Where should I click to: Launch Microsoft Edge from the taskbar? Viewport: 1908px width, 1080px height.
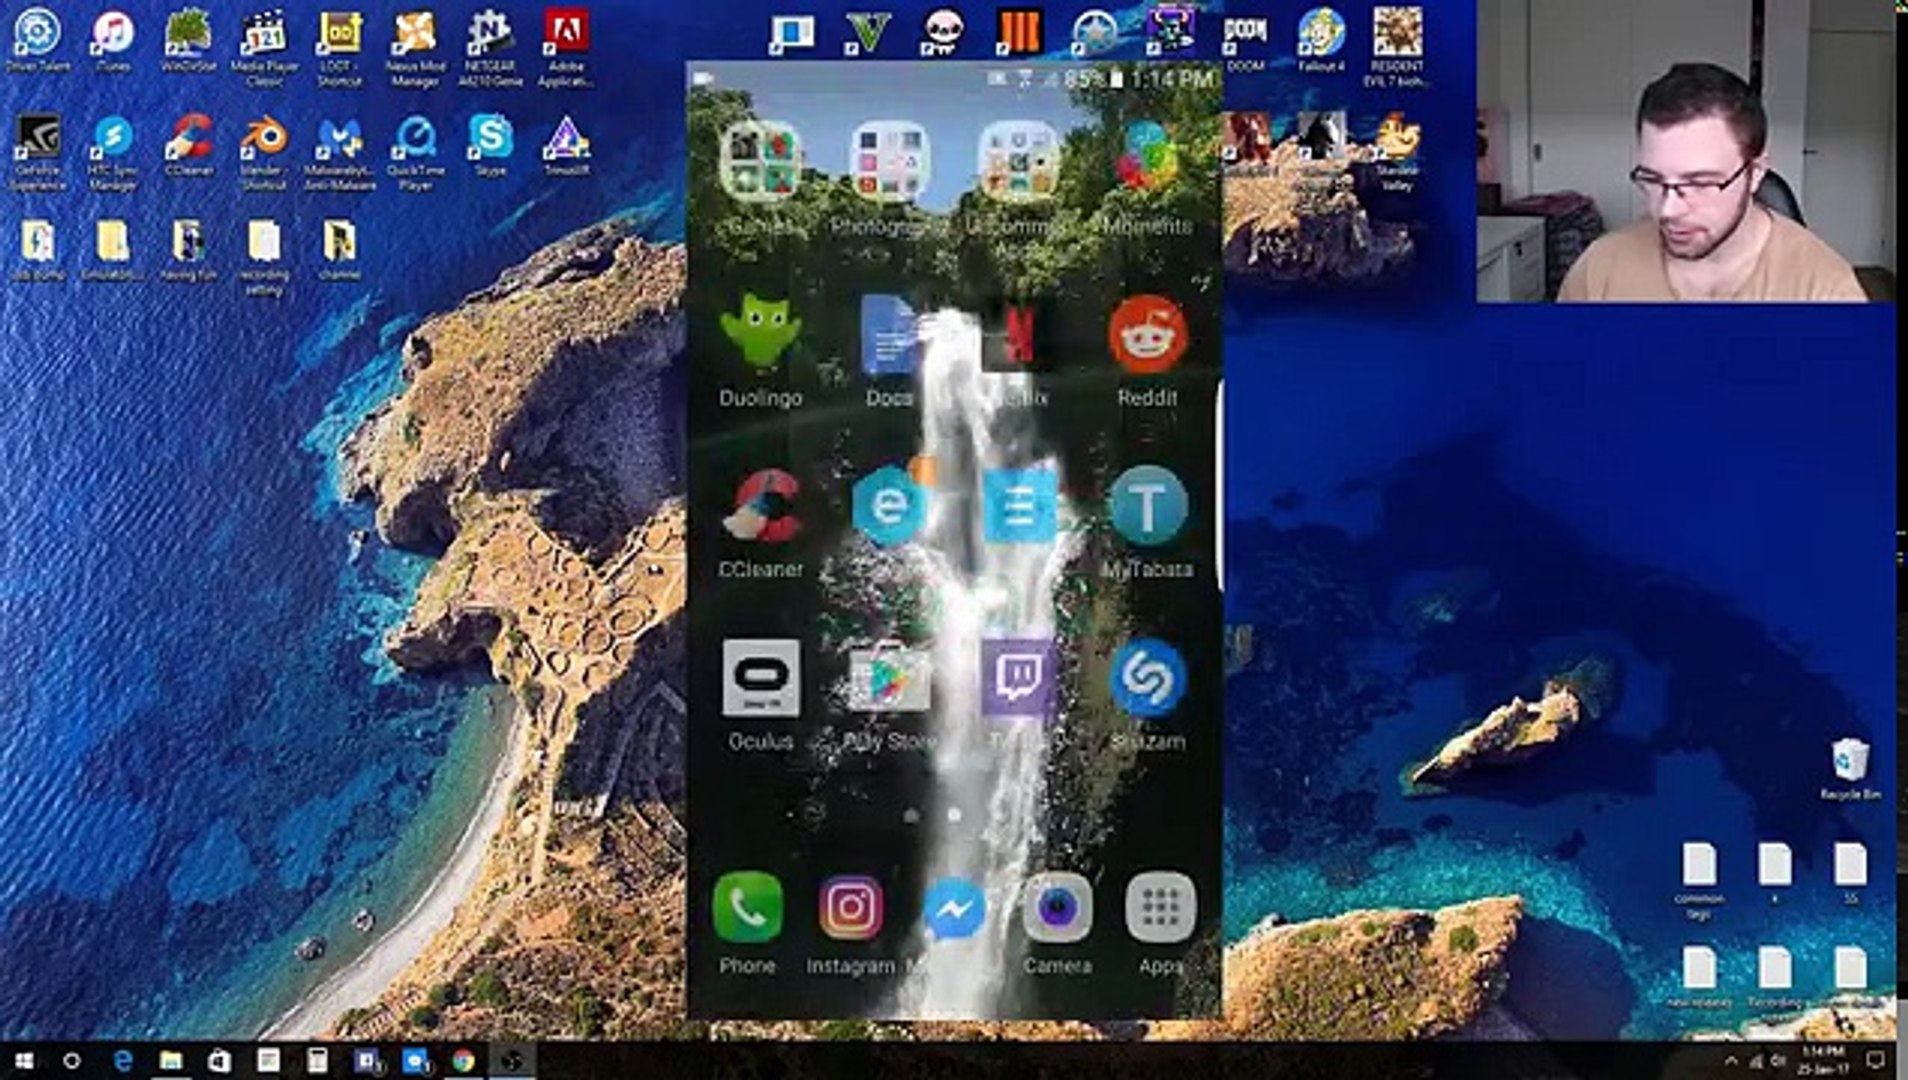pos(122,1060)
